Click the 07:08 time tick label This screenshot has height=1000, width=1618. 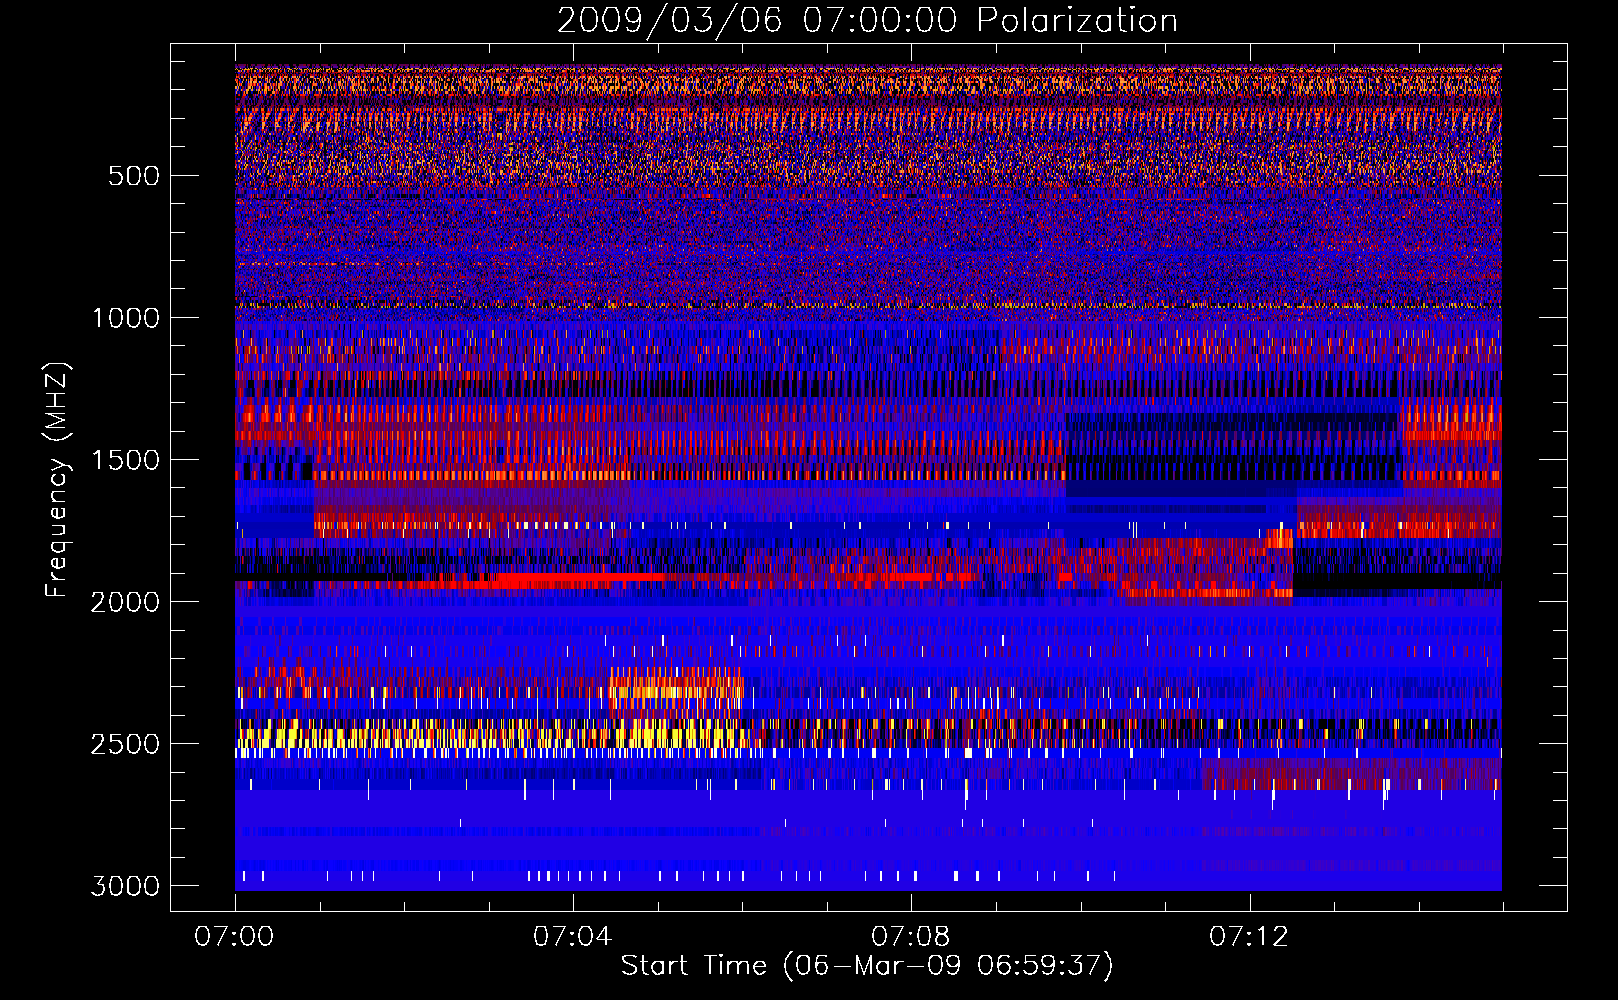[x=910, y=937]
